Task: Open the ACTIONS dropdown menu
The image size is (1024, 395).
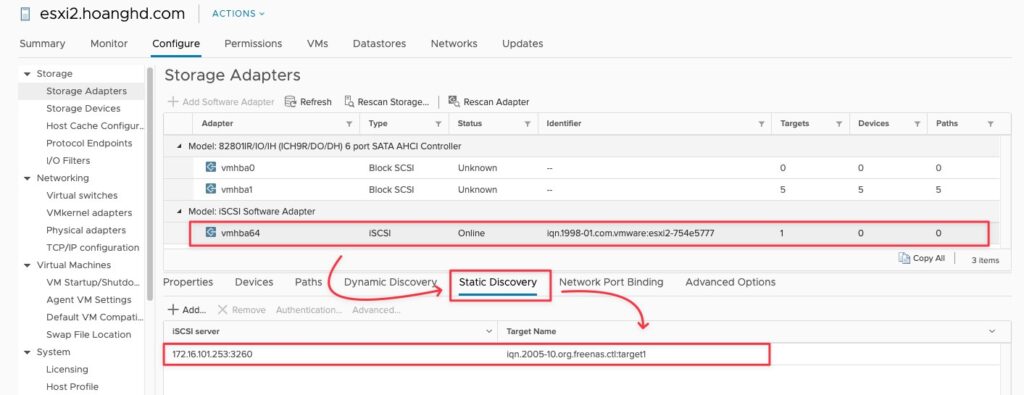Action: (238, 14)
